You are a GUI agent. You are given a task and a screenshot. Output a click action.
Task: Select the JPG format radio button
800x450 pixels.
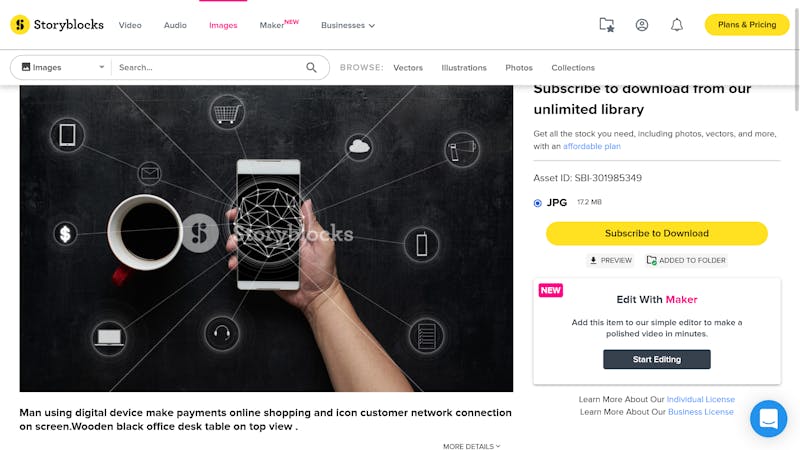(537, 203)
